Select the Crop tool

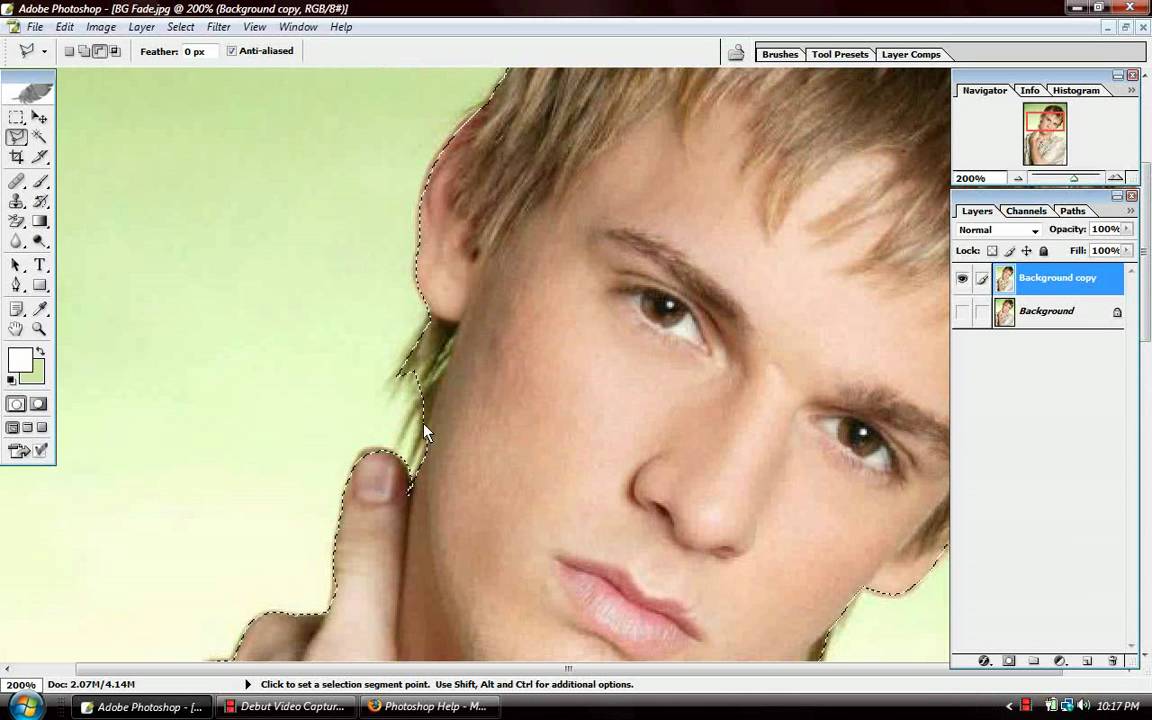click(16, 157)
